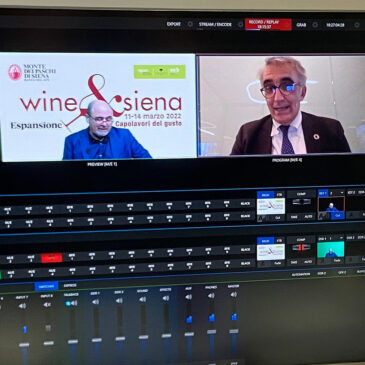Click the EFFECTS volume fader knob
Viewport: 365px width, 365px height.
(167, 336)
